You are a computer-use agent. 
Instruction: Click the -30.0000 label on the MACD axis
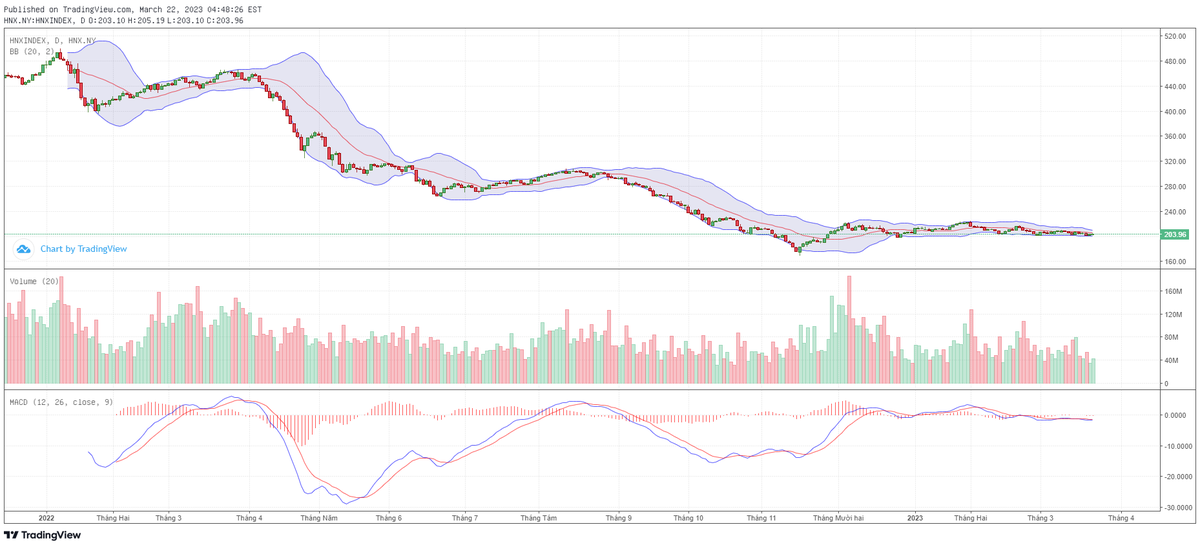pos(1176,507)
